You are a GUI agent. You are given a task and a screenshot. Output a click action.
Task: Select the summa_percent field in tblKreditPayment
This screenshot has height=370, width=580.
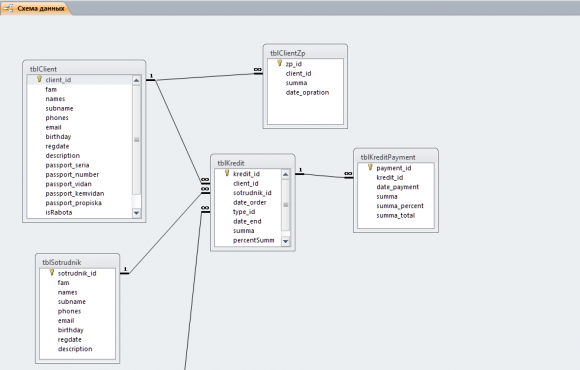(x=400, y=206)
